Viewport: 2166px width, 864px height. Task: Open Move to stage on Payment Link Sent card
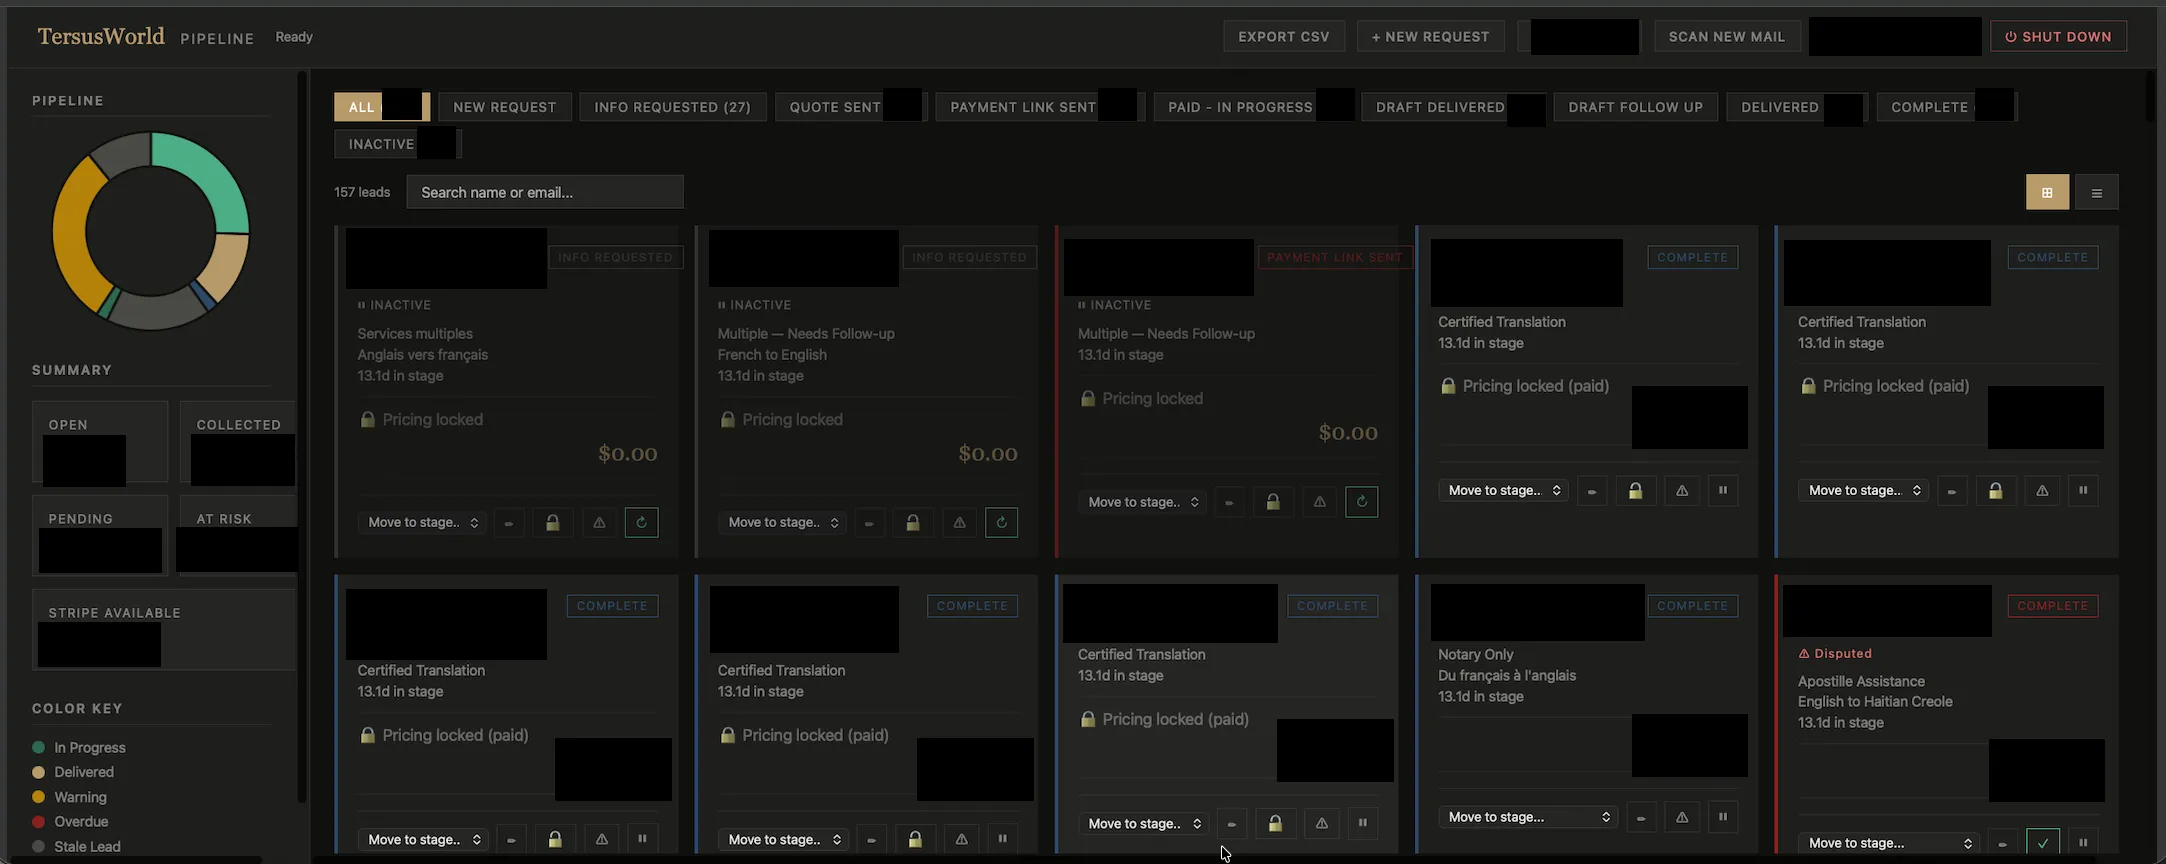click(1142, 502)
